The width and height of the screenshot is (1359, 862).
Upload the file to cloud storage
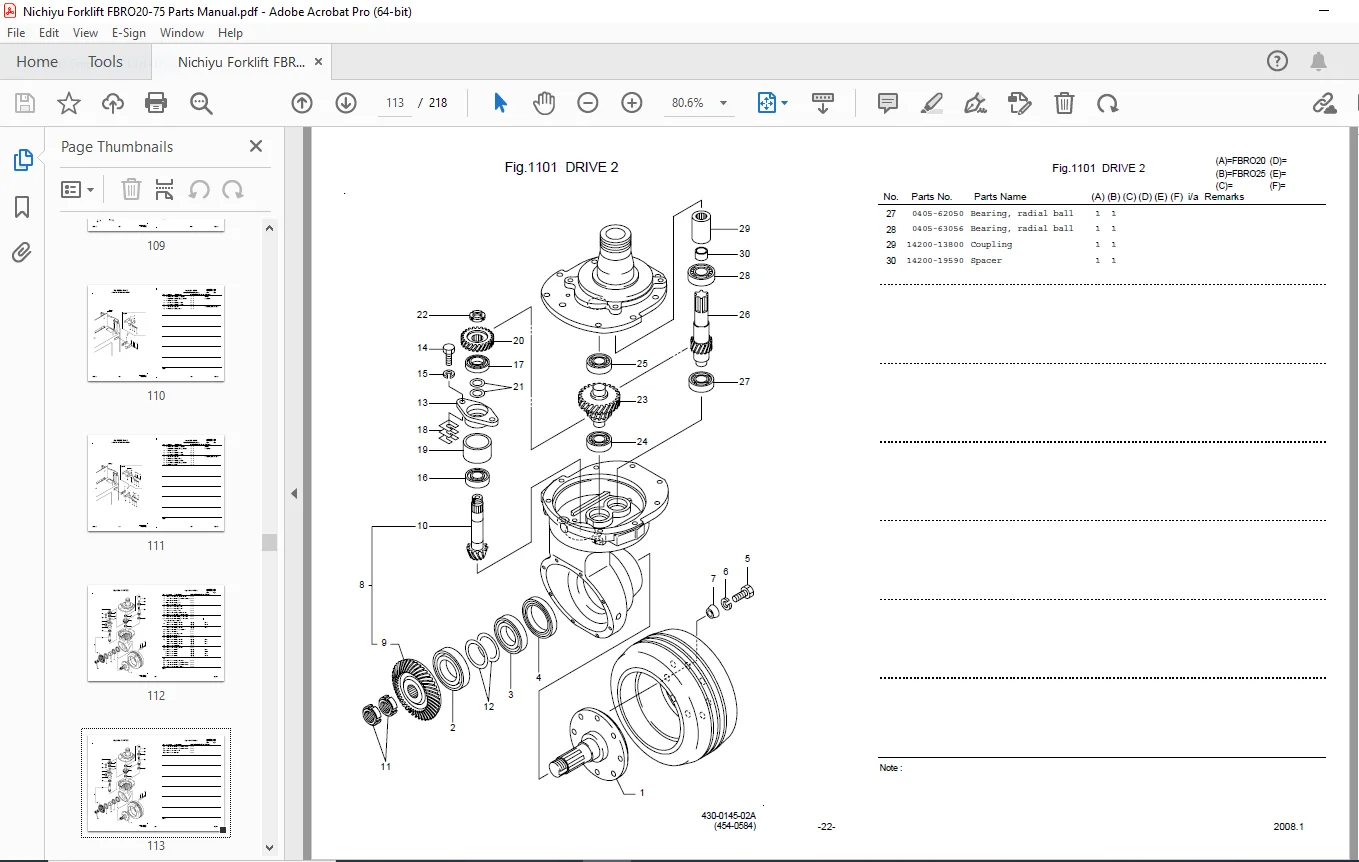[x=113, y=103]
